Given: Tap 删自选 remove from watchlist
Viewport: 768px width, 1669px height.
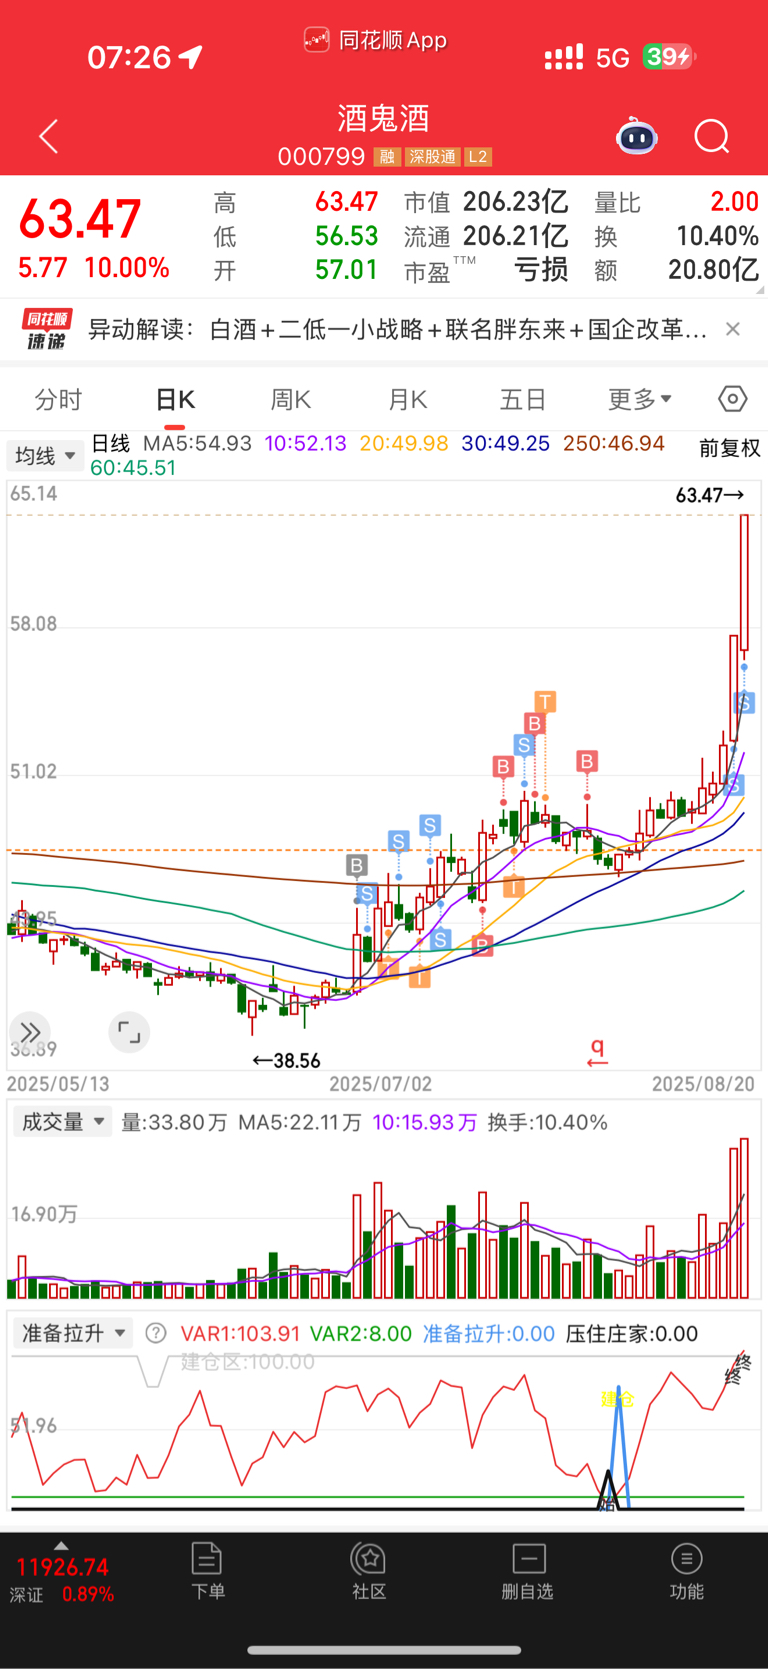Looking at the screenshot, I should pos(528,1571).
